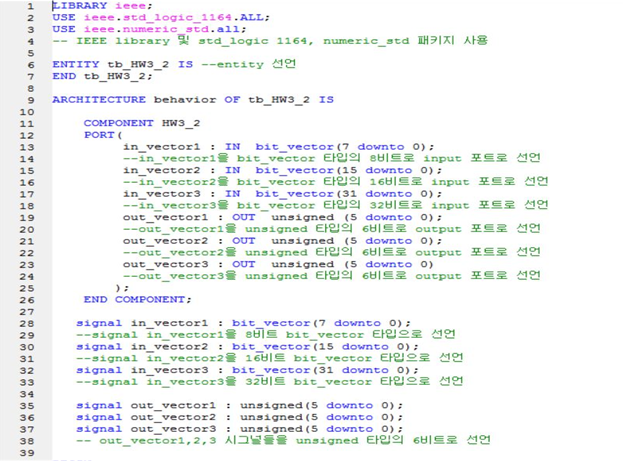Click the closing ');' on line 25
The height and width of the screenshot is (464, 623).
[x=122, y=288]
